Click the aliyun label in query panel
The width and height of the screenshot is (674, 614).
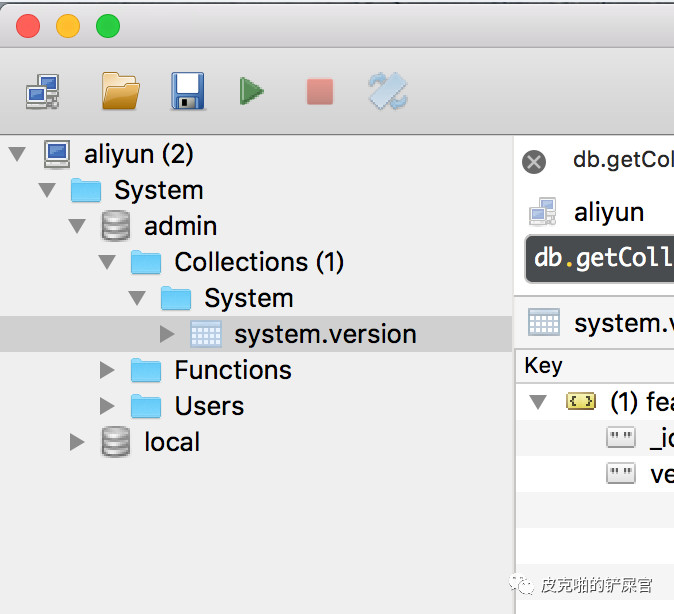coord(609,212)
